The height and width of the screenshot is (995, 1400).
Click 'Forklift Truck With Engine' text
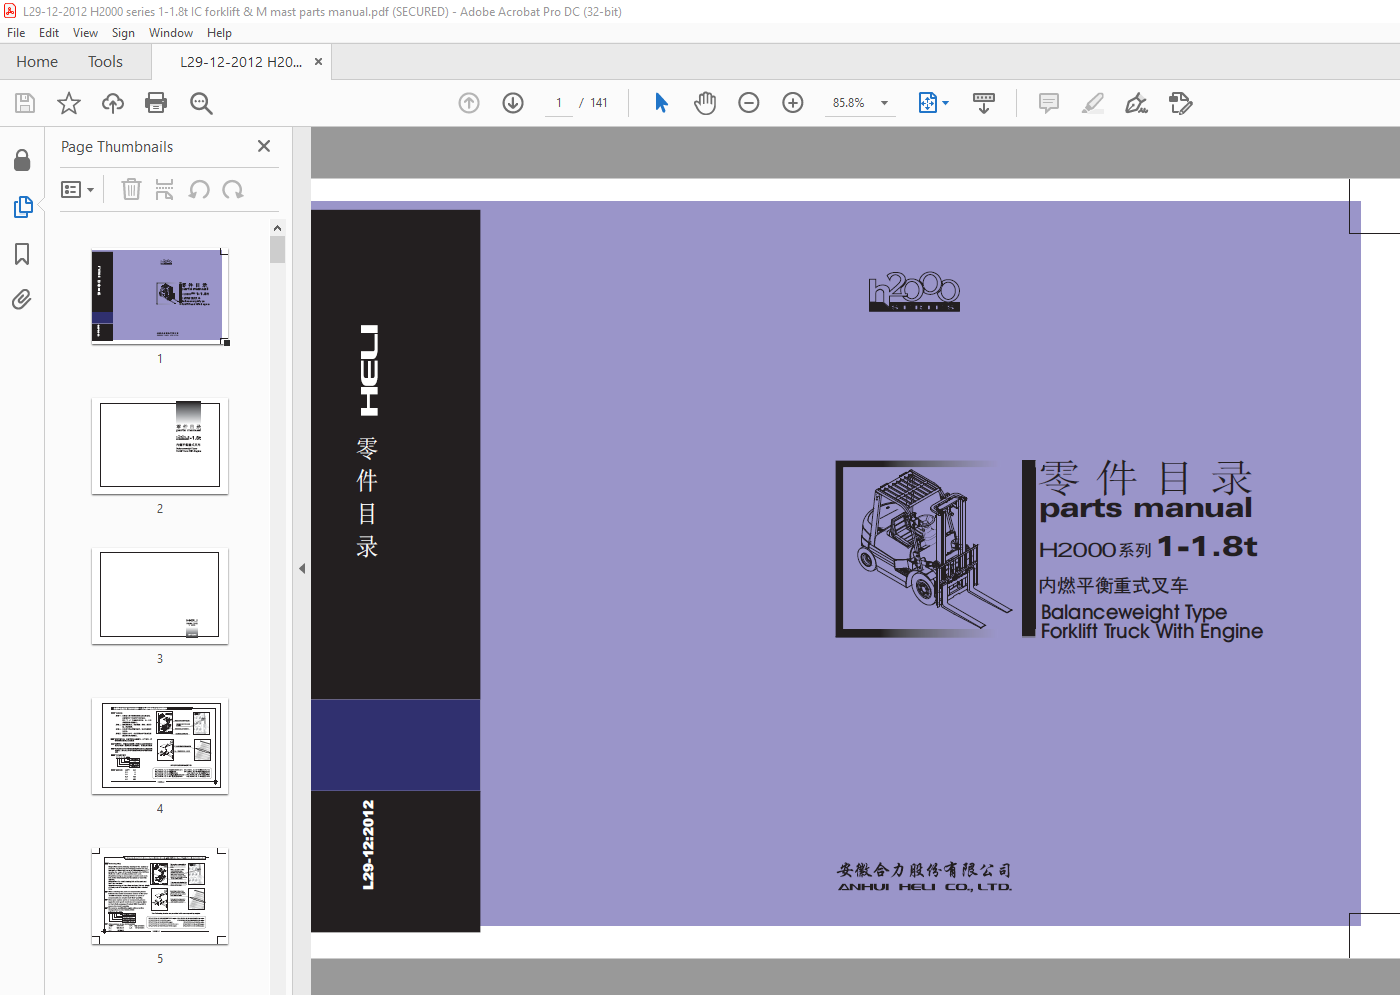pos(1152,632)
